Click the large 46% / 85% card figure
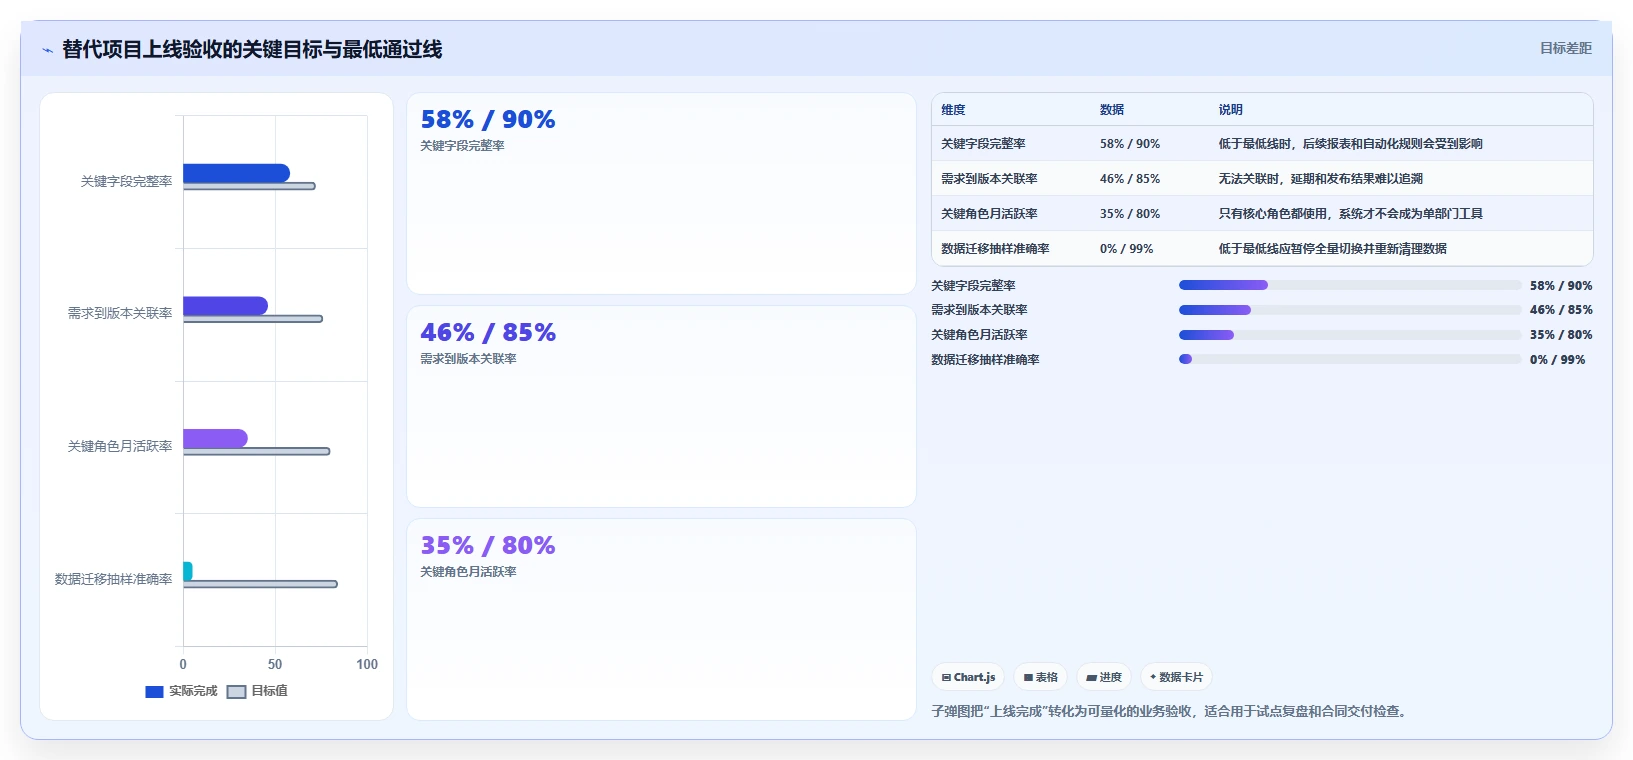The image size is (1633, 760). pyautogui.click(x=488, y=332)
